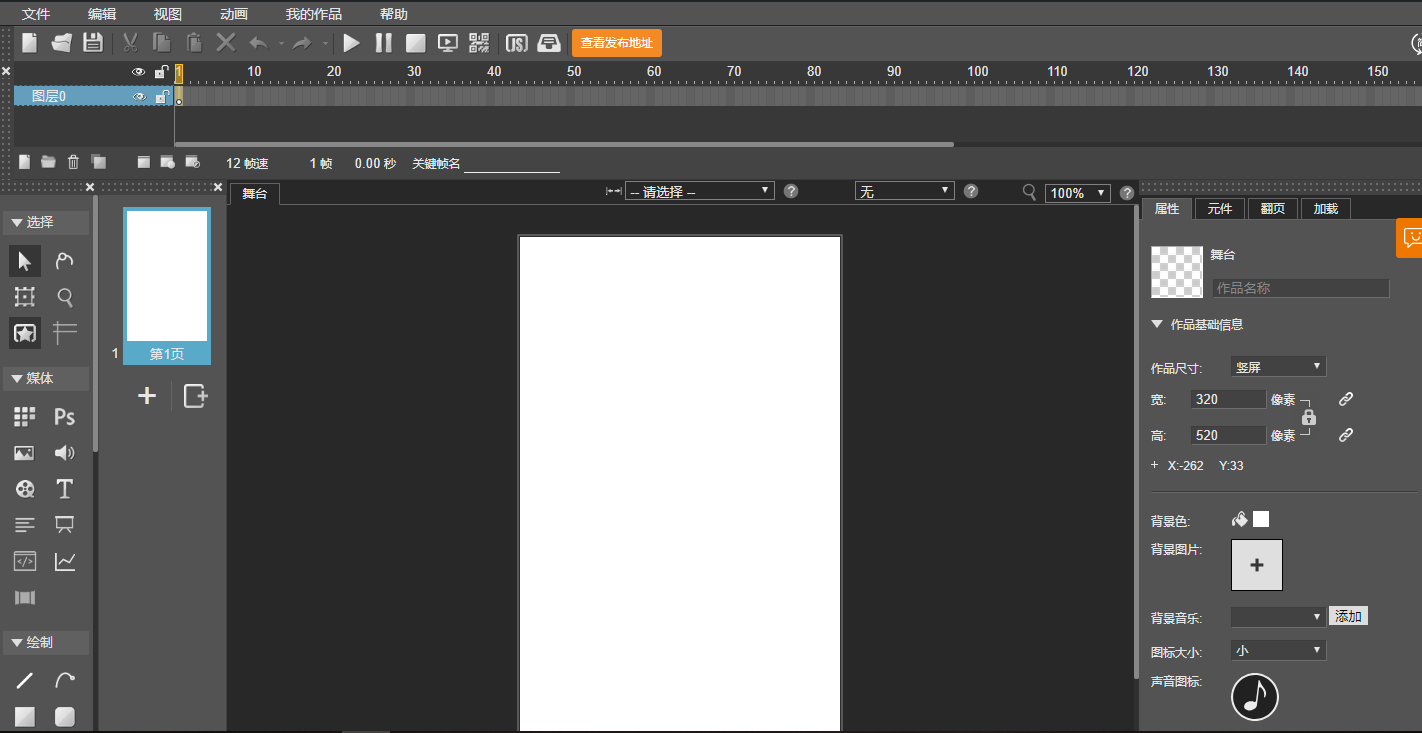Image resolution: width=1422 pixels, height=733 pixels.
Task: Collapse the 作品基础信息 section
Action: click(1157, 325)
